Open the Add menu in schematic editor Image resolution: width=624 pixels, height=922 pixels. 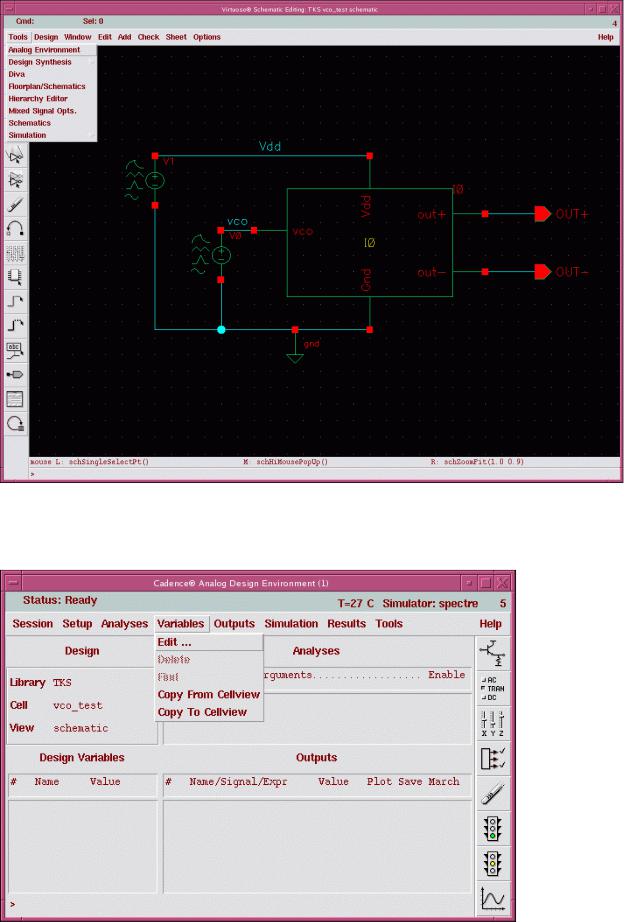pyautogui.click(x=125, y=36)
